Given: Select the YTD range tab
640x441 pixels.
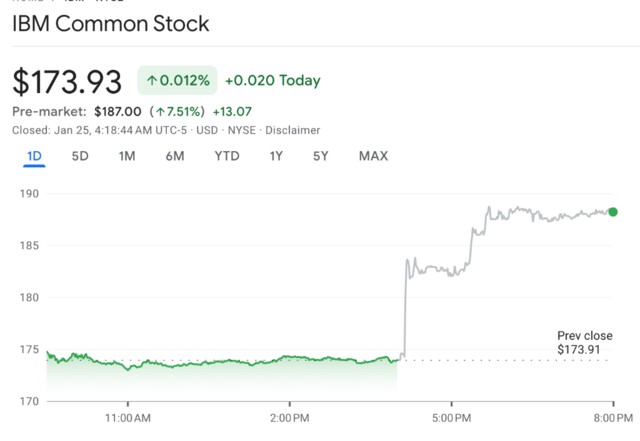Looking at the screenshot, I should pyautogui.click(x=226, y=156).
